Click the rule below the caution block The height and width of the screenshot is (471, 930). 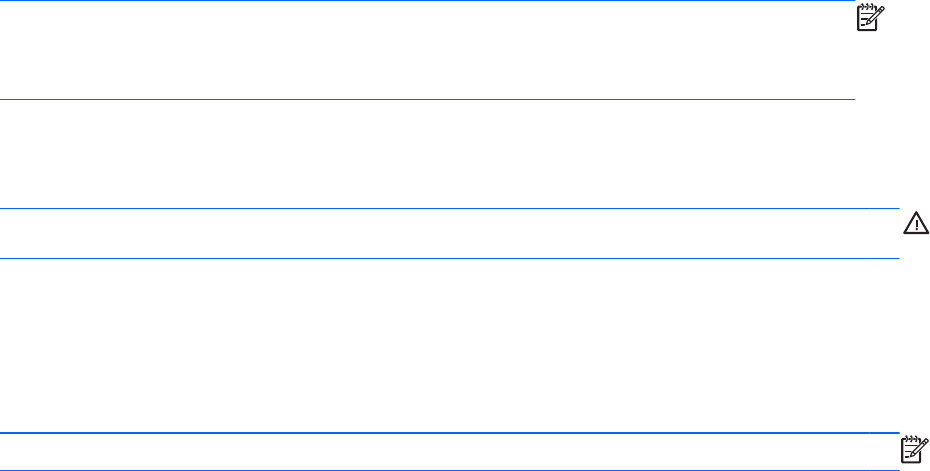tap(449, 259)
